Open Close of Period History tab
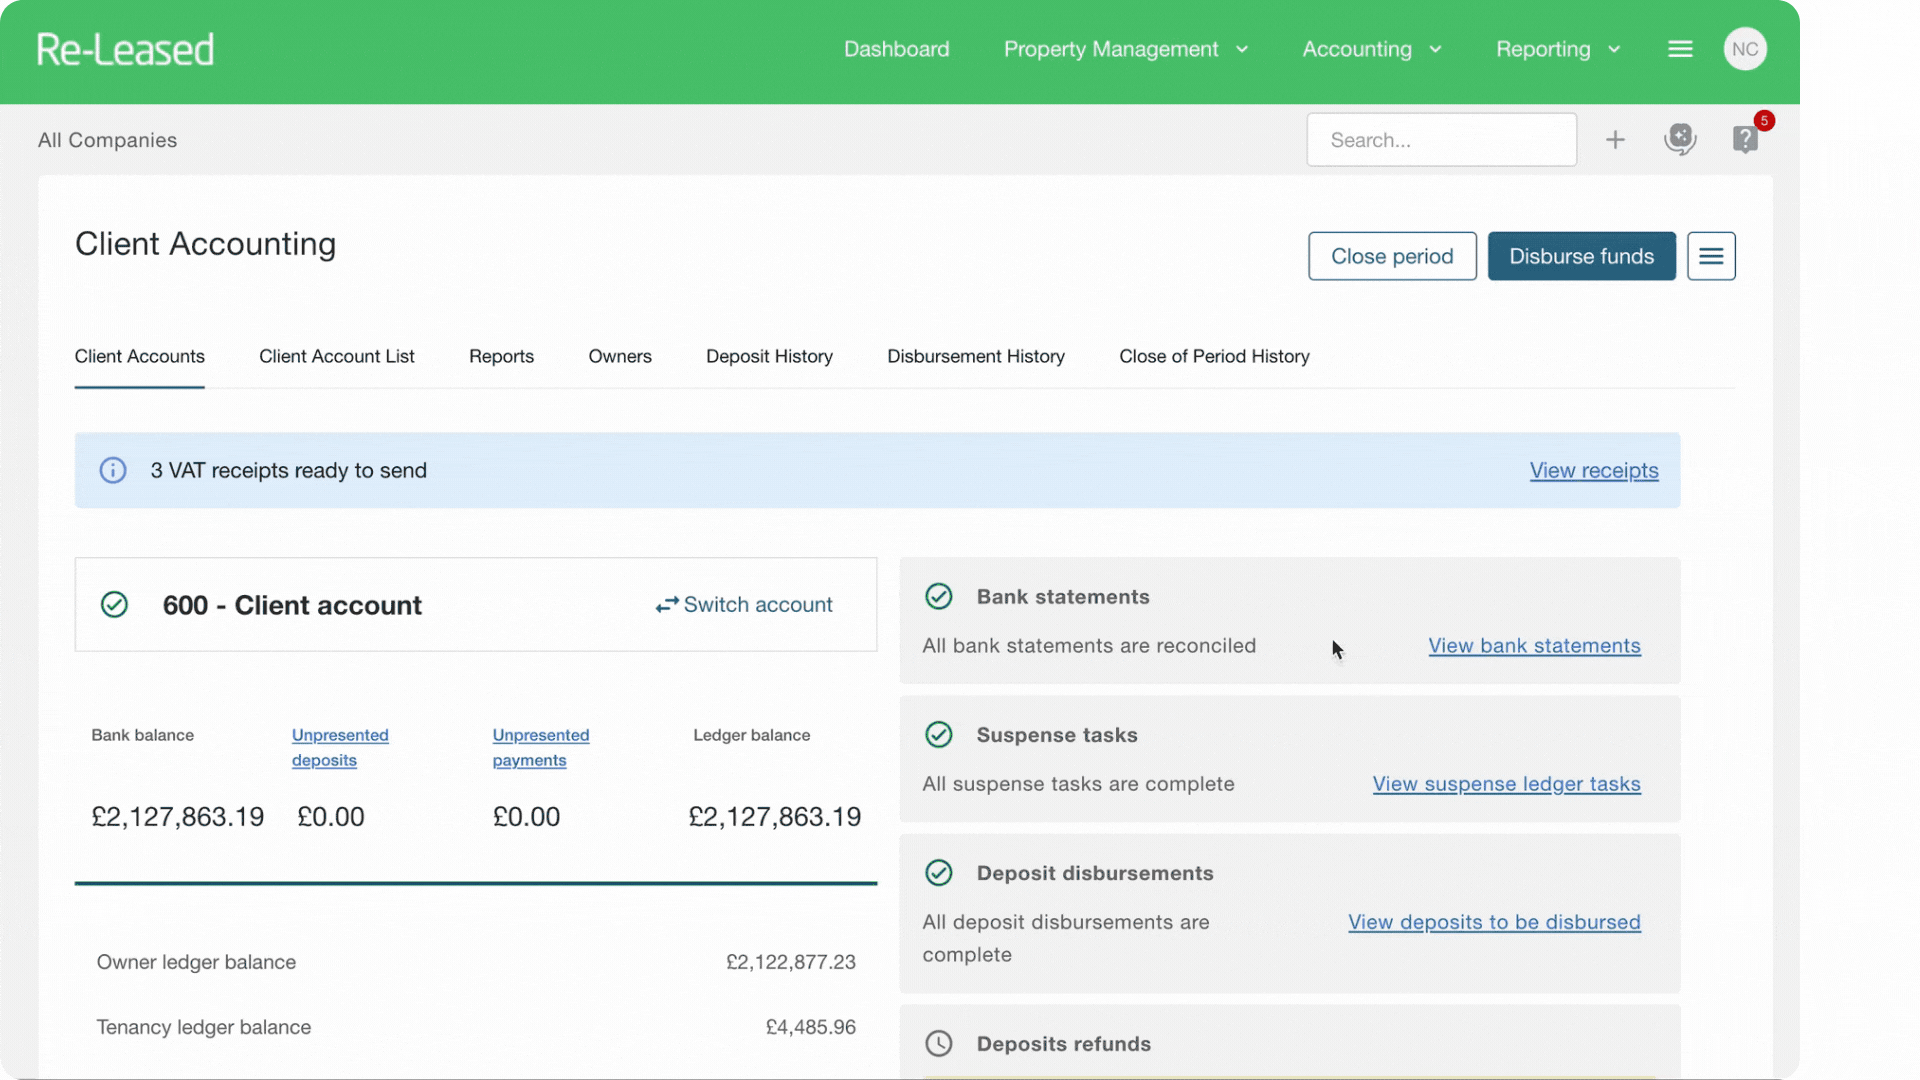Screen dimensions: 1920x1080 [x=1215, y=357]
